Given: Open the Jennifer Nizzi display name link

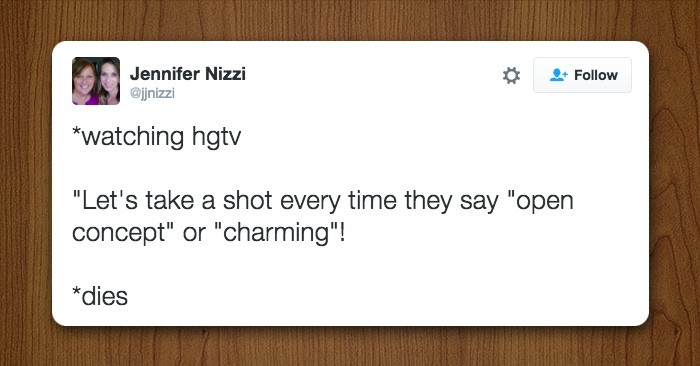Looking at the screenshot, I should click(x=188, y=74).
